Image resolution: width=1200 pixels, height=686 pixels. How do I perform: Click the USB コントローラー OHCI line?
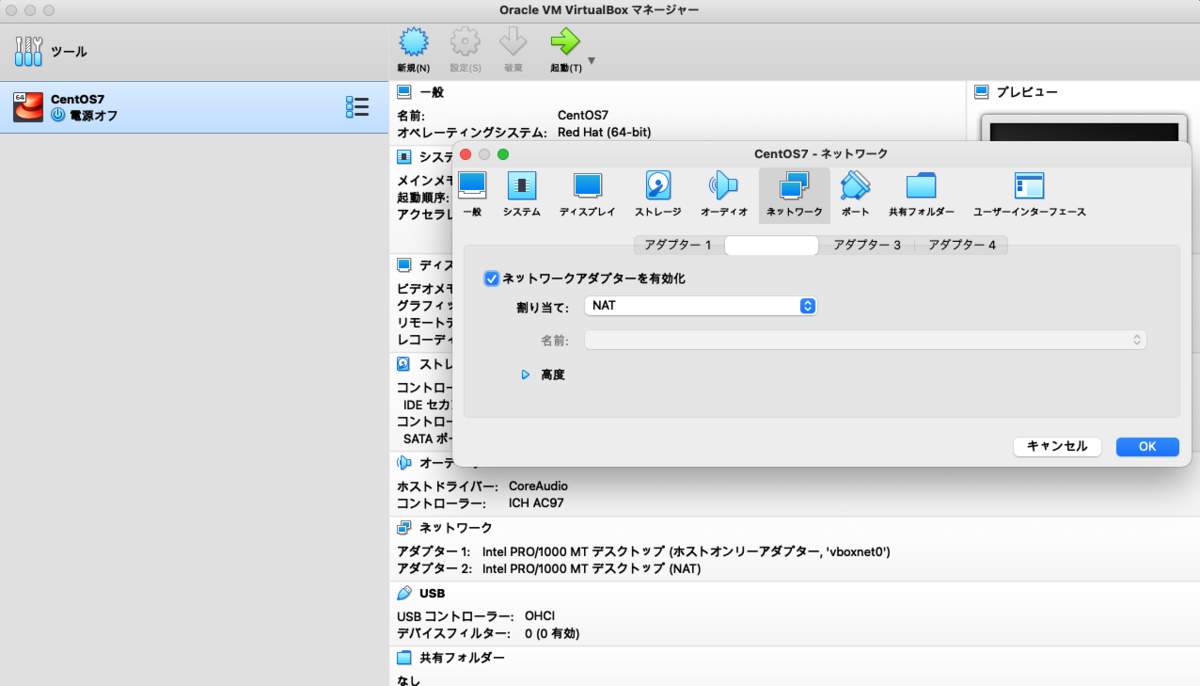[x=476, y=616]
